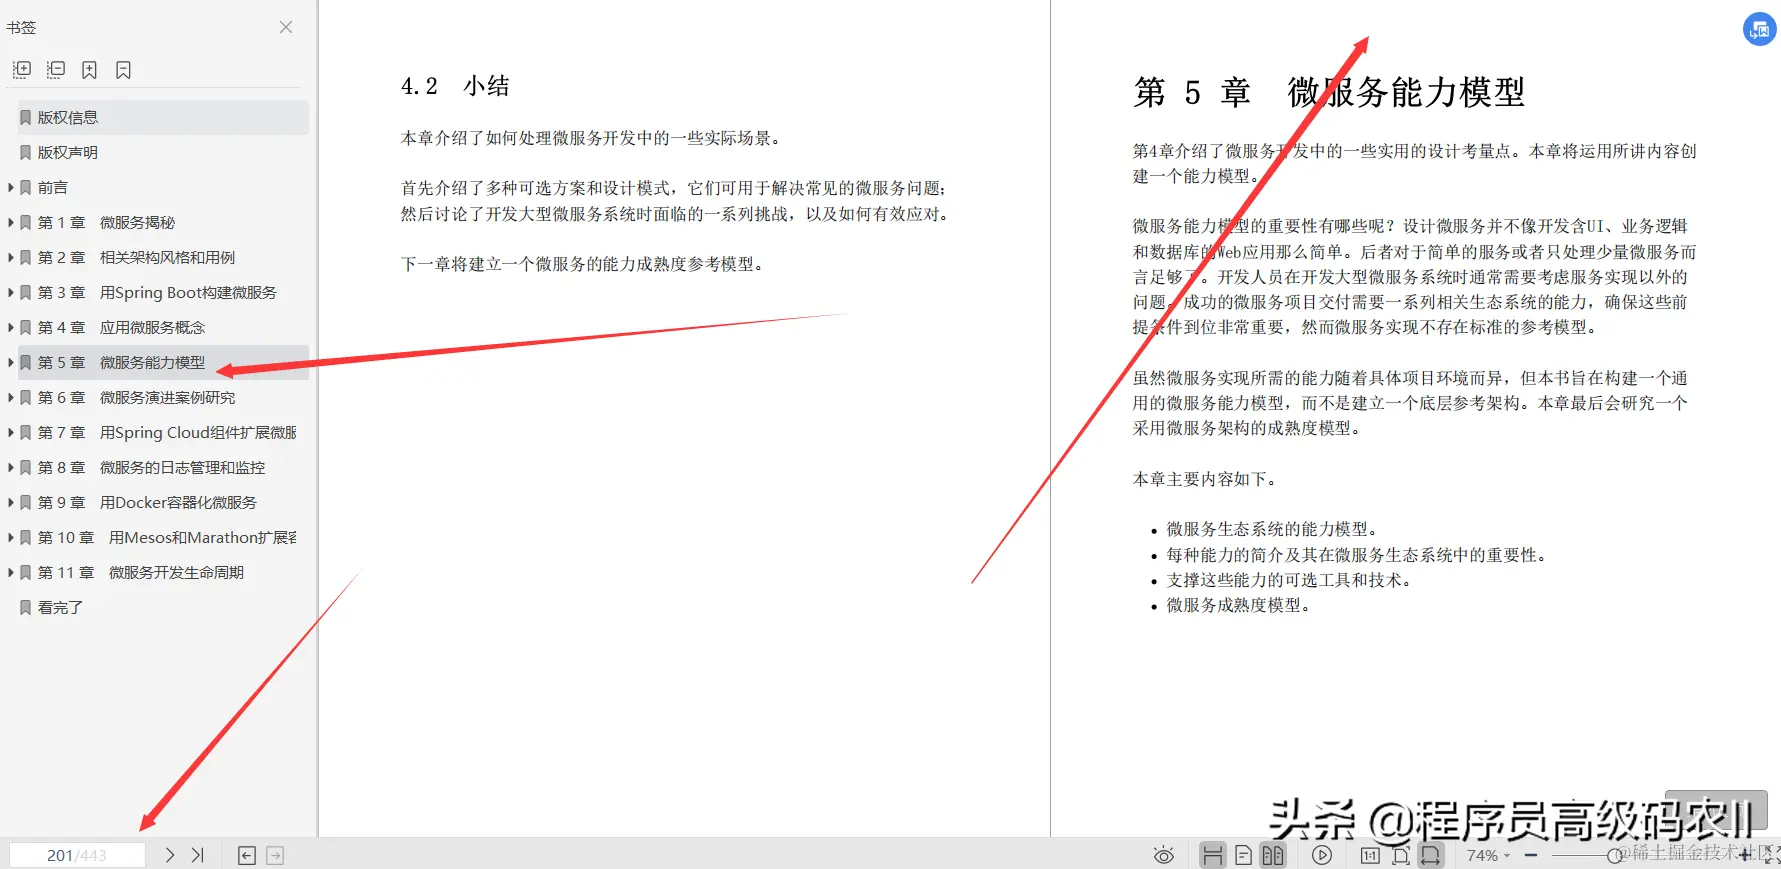Switch to two-page view
Screen dimensions: 1781x869
(1273, 855)
